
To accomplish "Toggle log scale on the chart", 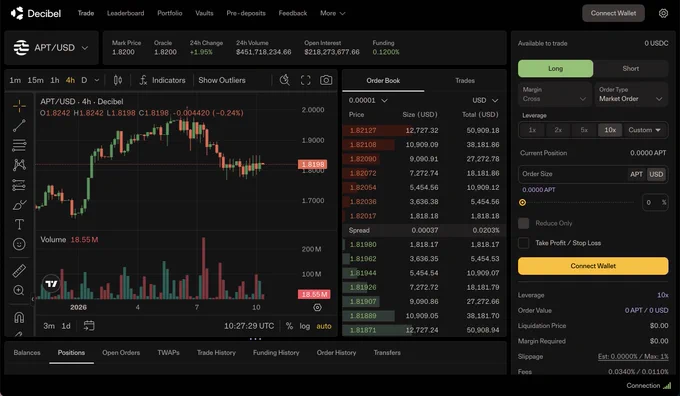I will [304, 326].
